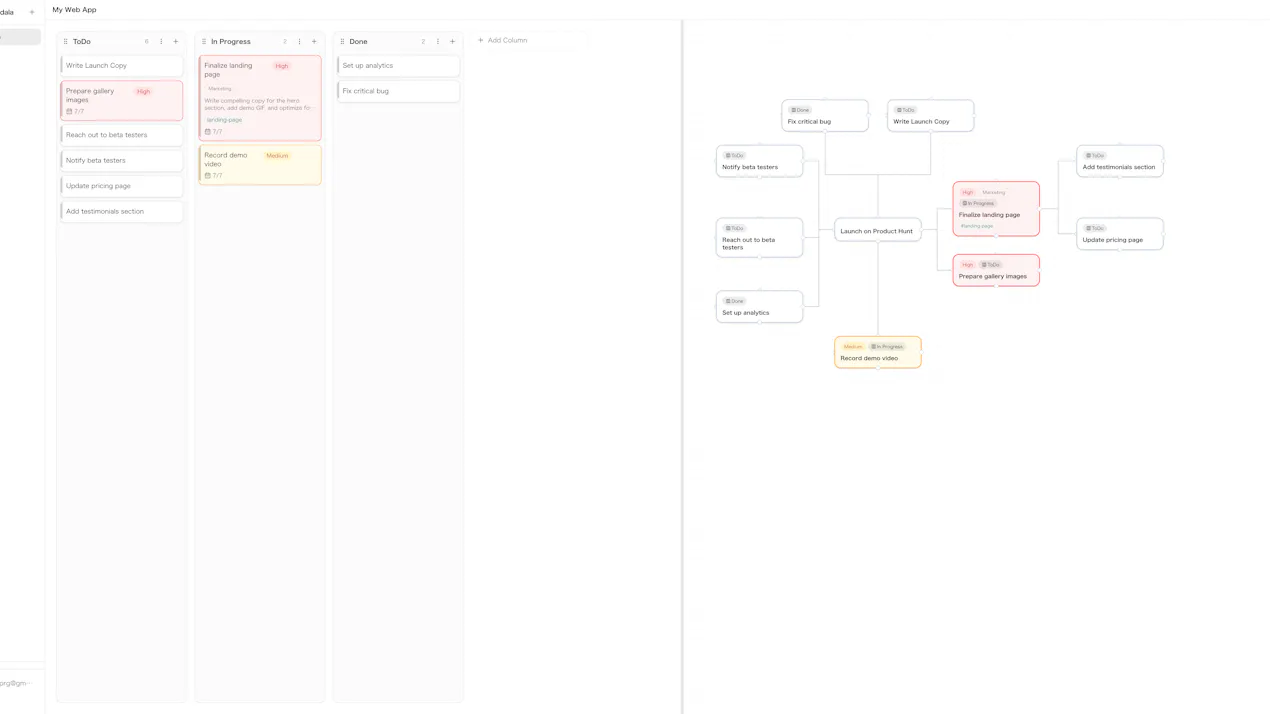Open the Done column three-dot menu
Viewport: 1270px width, 714px height.
click(x=437, y=42)
